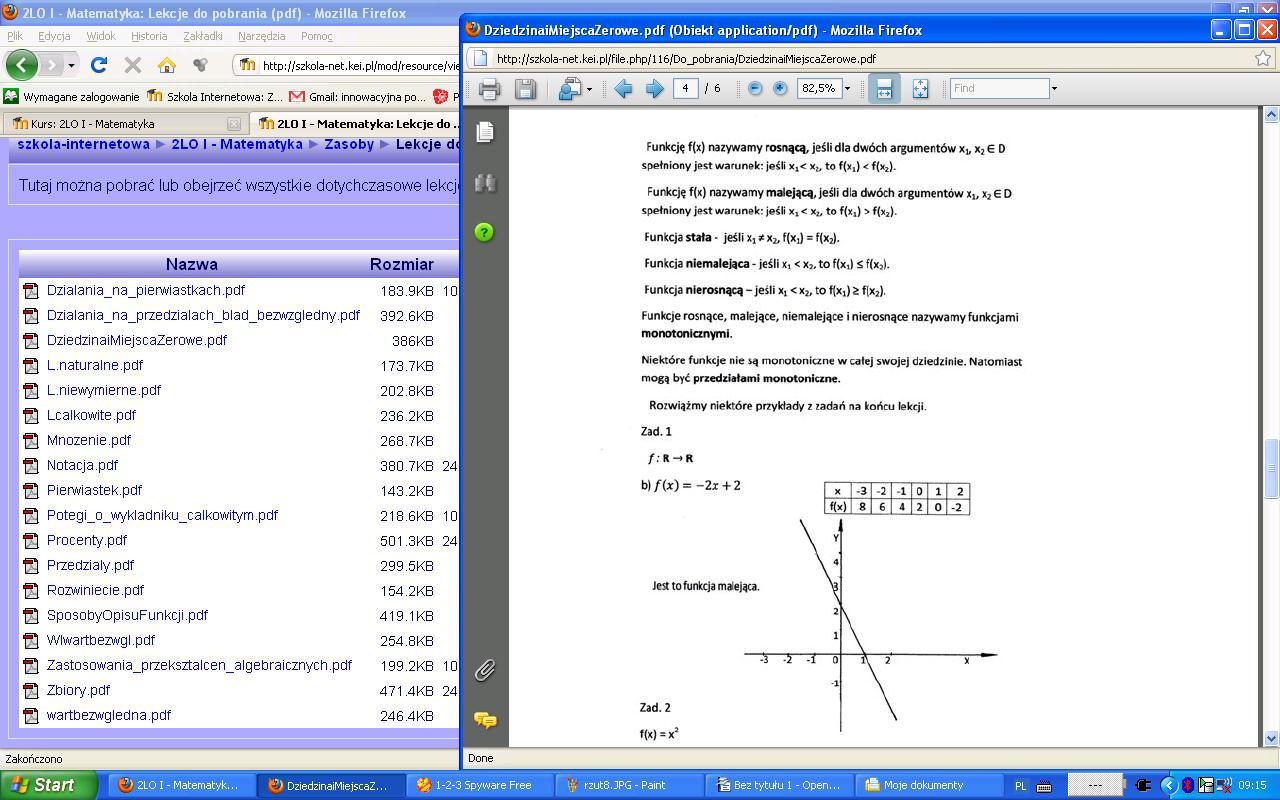The image size is (1280, 800).
Task: Open the Attachments paperclip panel
Action: pos(485,669)
